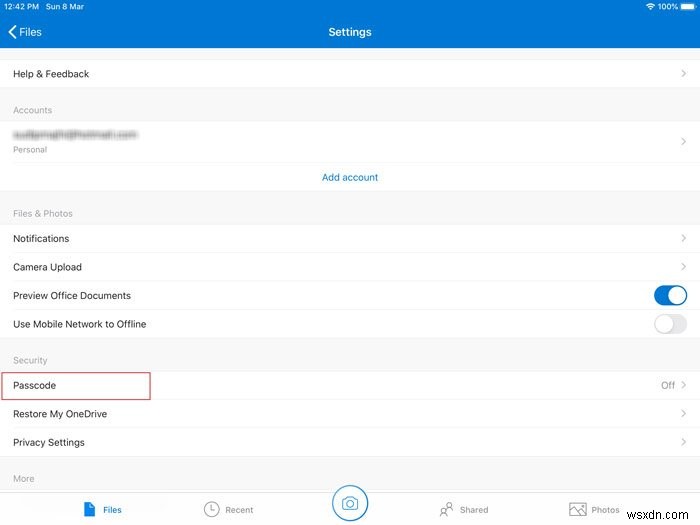Switch to the Files tab label
The height and width of the screenshot is (525, 700).
(112, 510)
